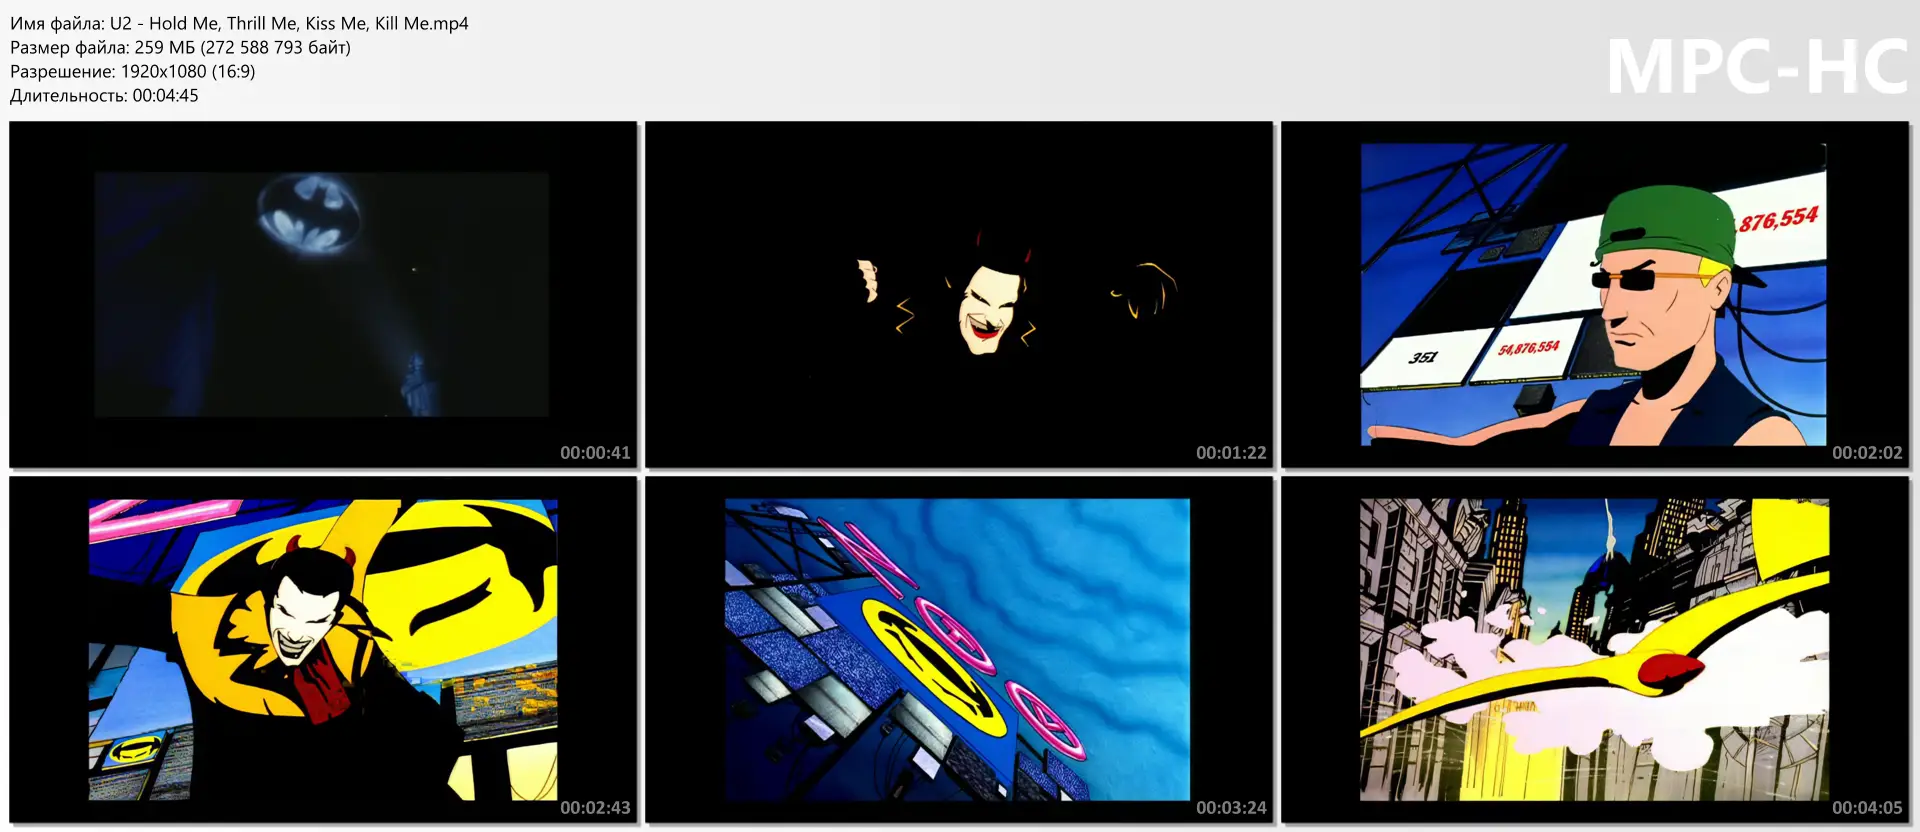Click the laughing devil thumbnail at 00:02:43

coord(323,650)
